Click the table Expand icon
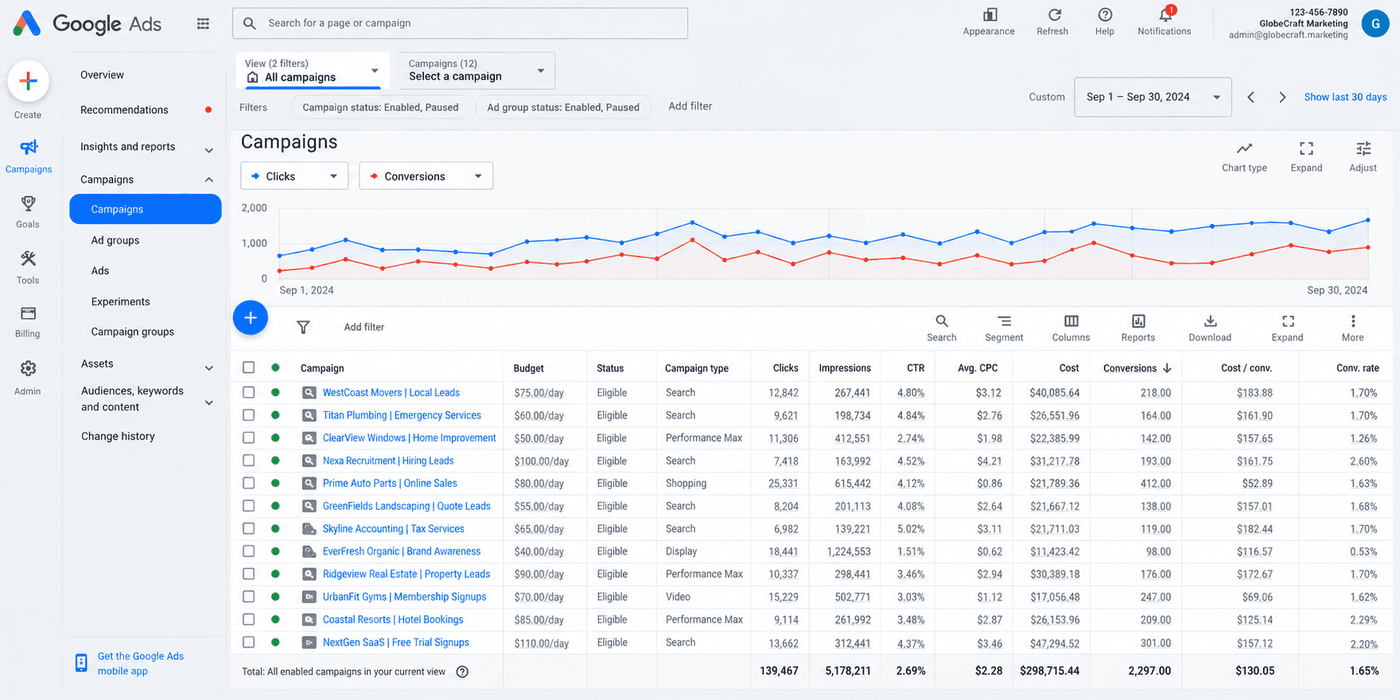 point(1287,321)
